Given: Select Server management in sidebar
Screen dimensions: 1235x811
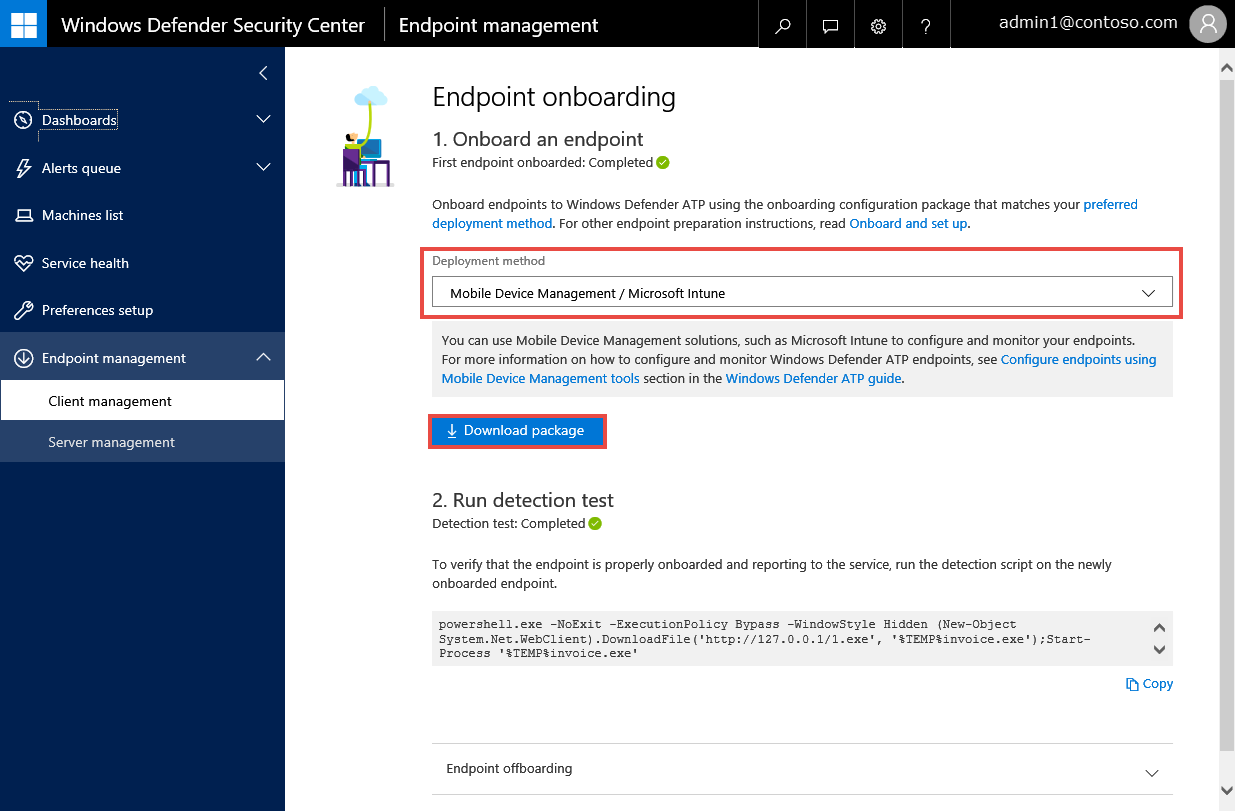Looking at the screenshot, I should [x=111, y=442].
